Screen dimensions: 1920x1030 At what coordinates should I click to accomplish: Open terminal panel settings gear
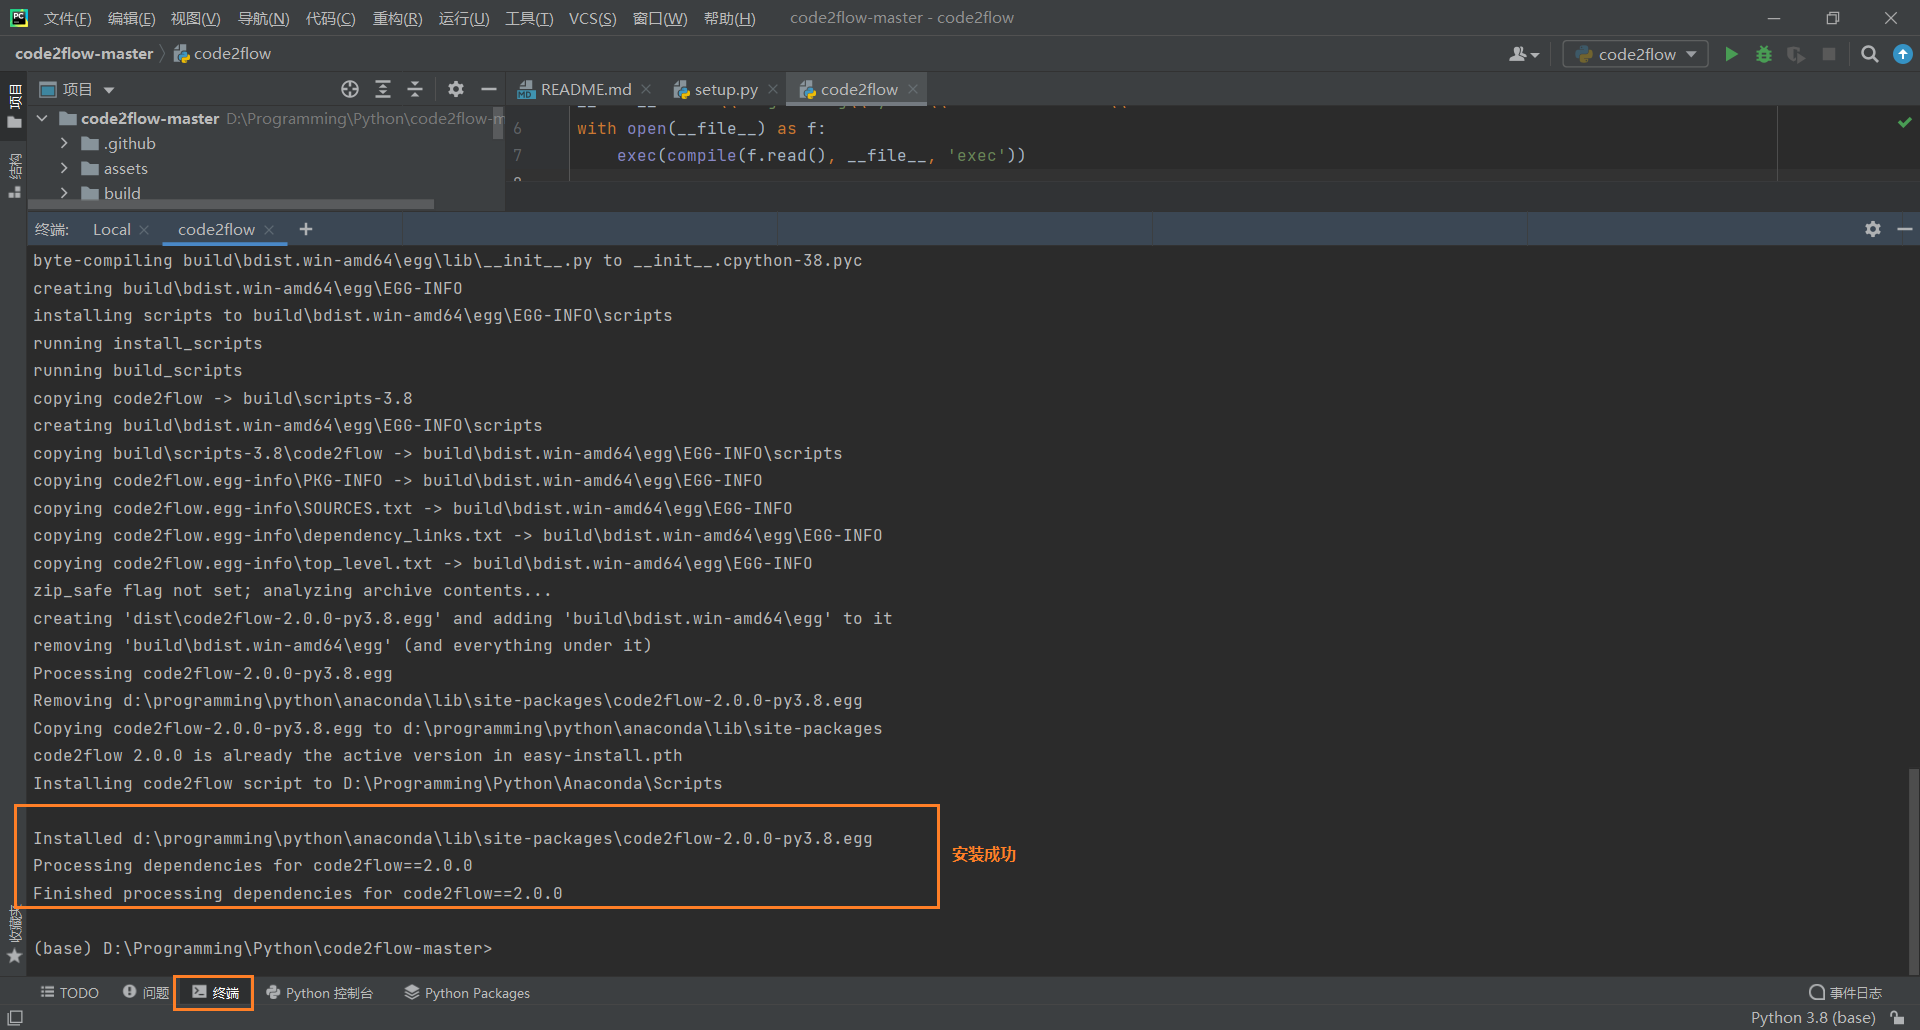click(x=1873, y=229)
